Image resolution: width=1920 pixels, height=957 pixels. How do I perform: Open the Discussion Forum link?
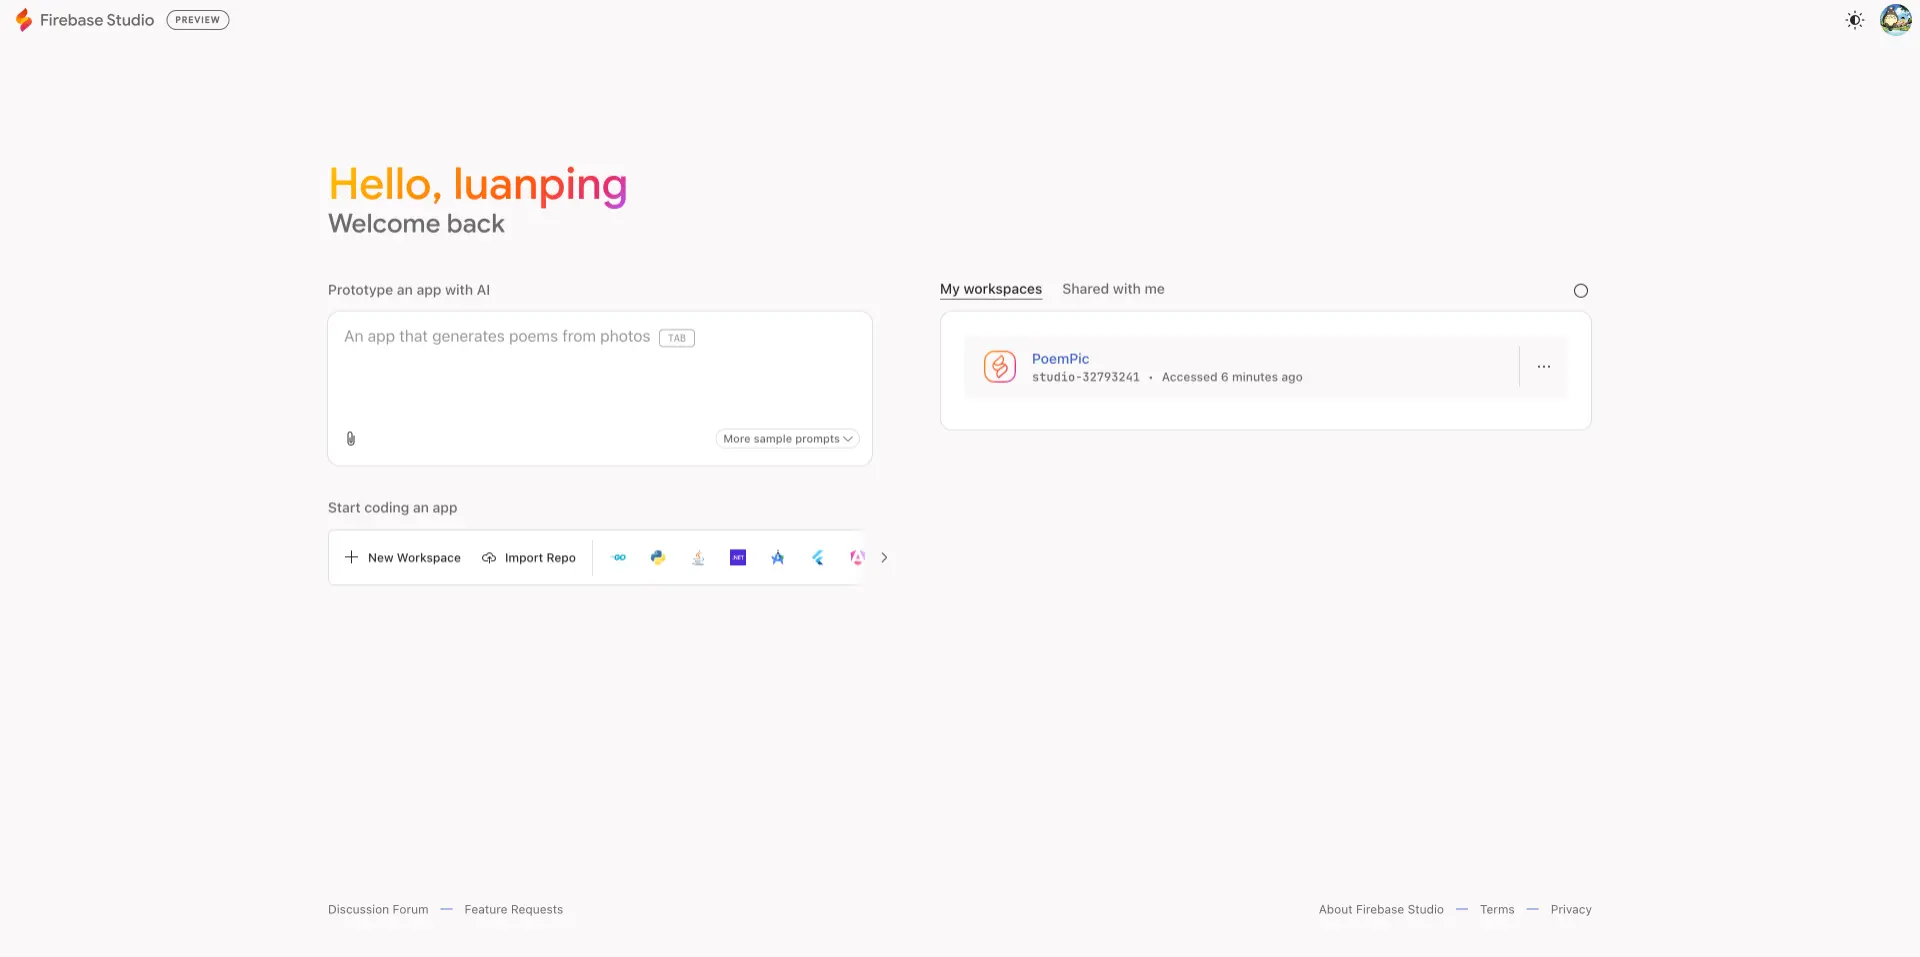[377, 909]
